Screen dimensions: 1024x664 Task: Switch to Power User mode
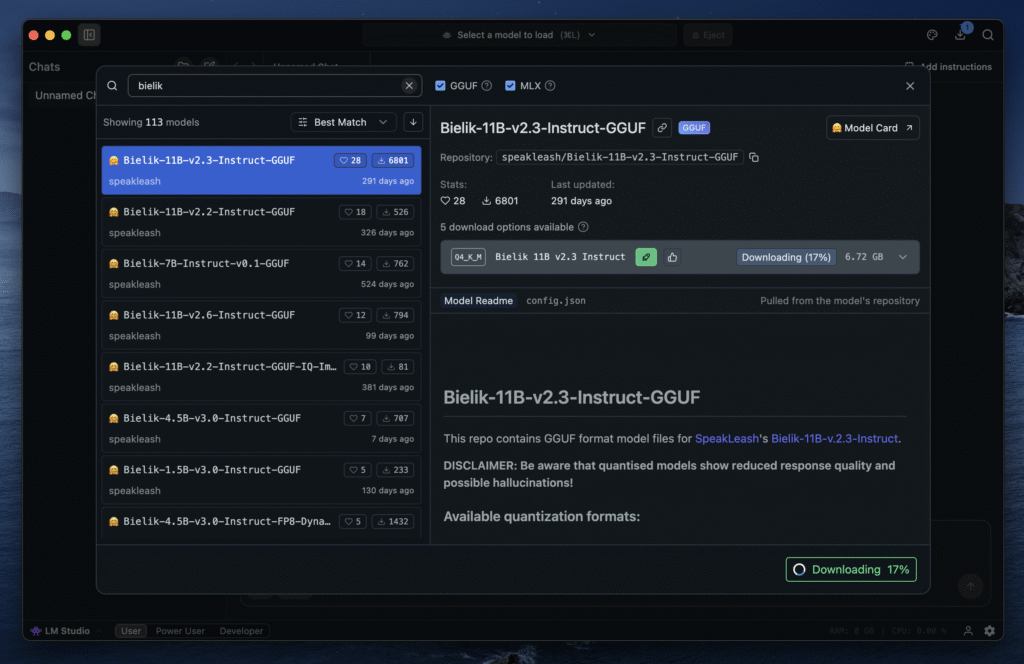pos(180,631)
